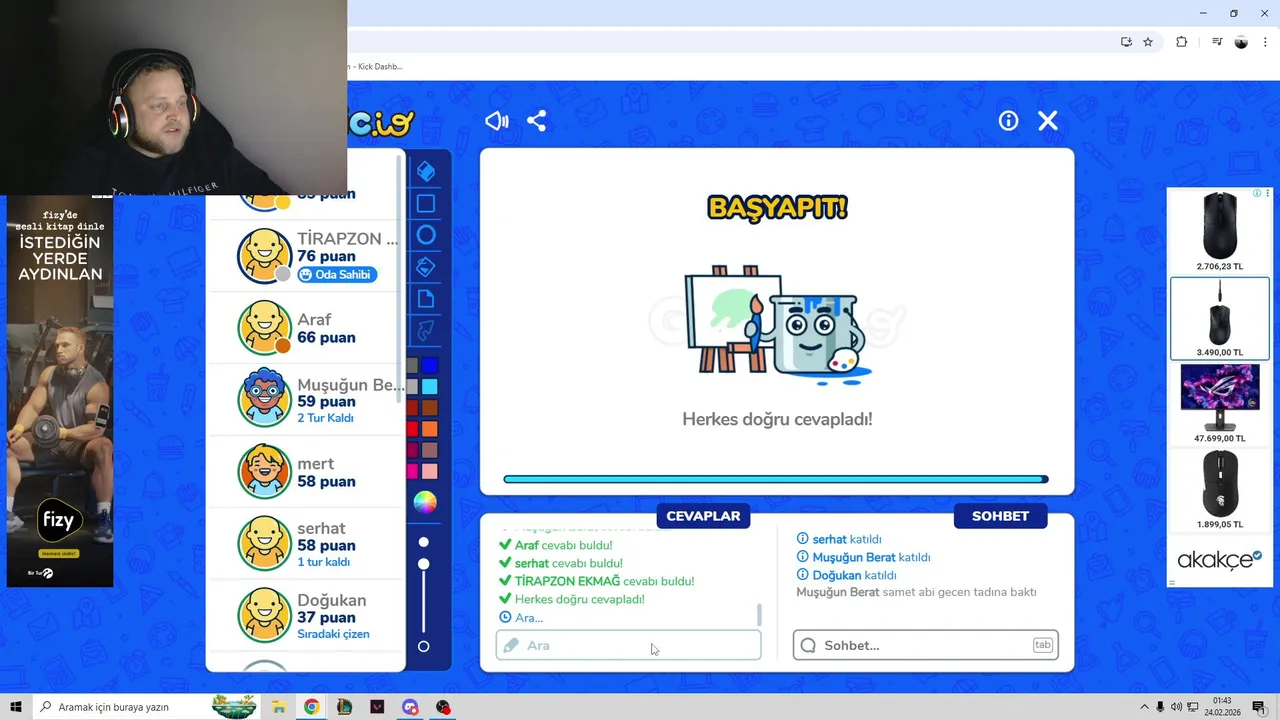Open the 3.490,00 TL mouse ad
The width and height of the screenshot is (1280, 720).
[1219, 318]
